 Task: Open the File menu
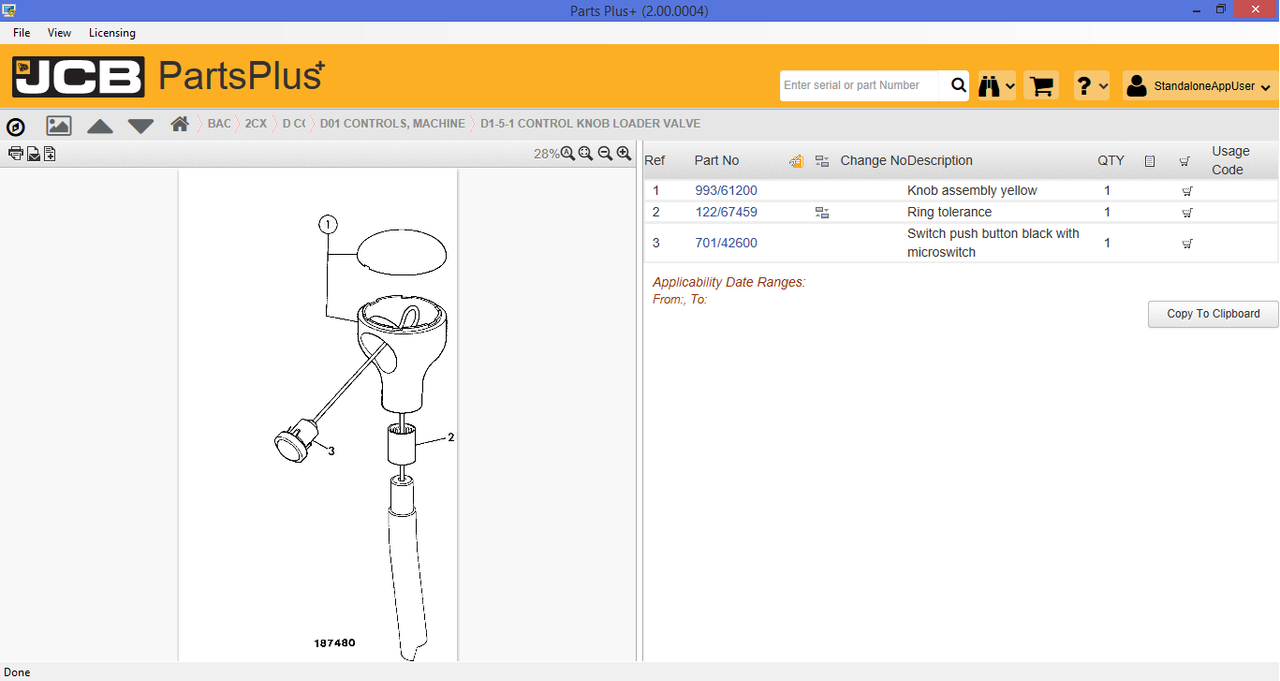coord(21,33)
